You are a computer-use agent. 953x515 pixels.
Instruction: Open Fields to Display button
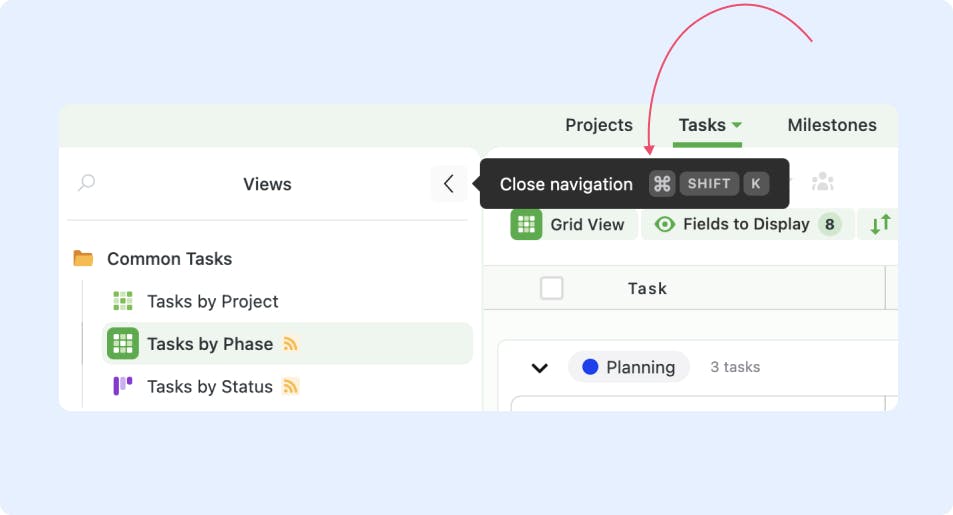coord(748,224)
